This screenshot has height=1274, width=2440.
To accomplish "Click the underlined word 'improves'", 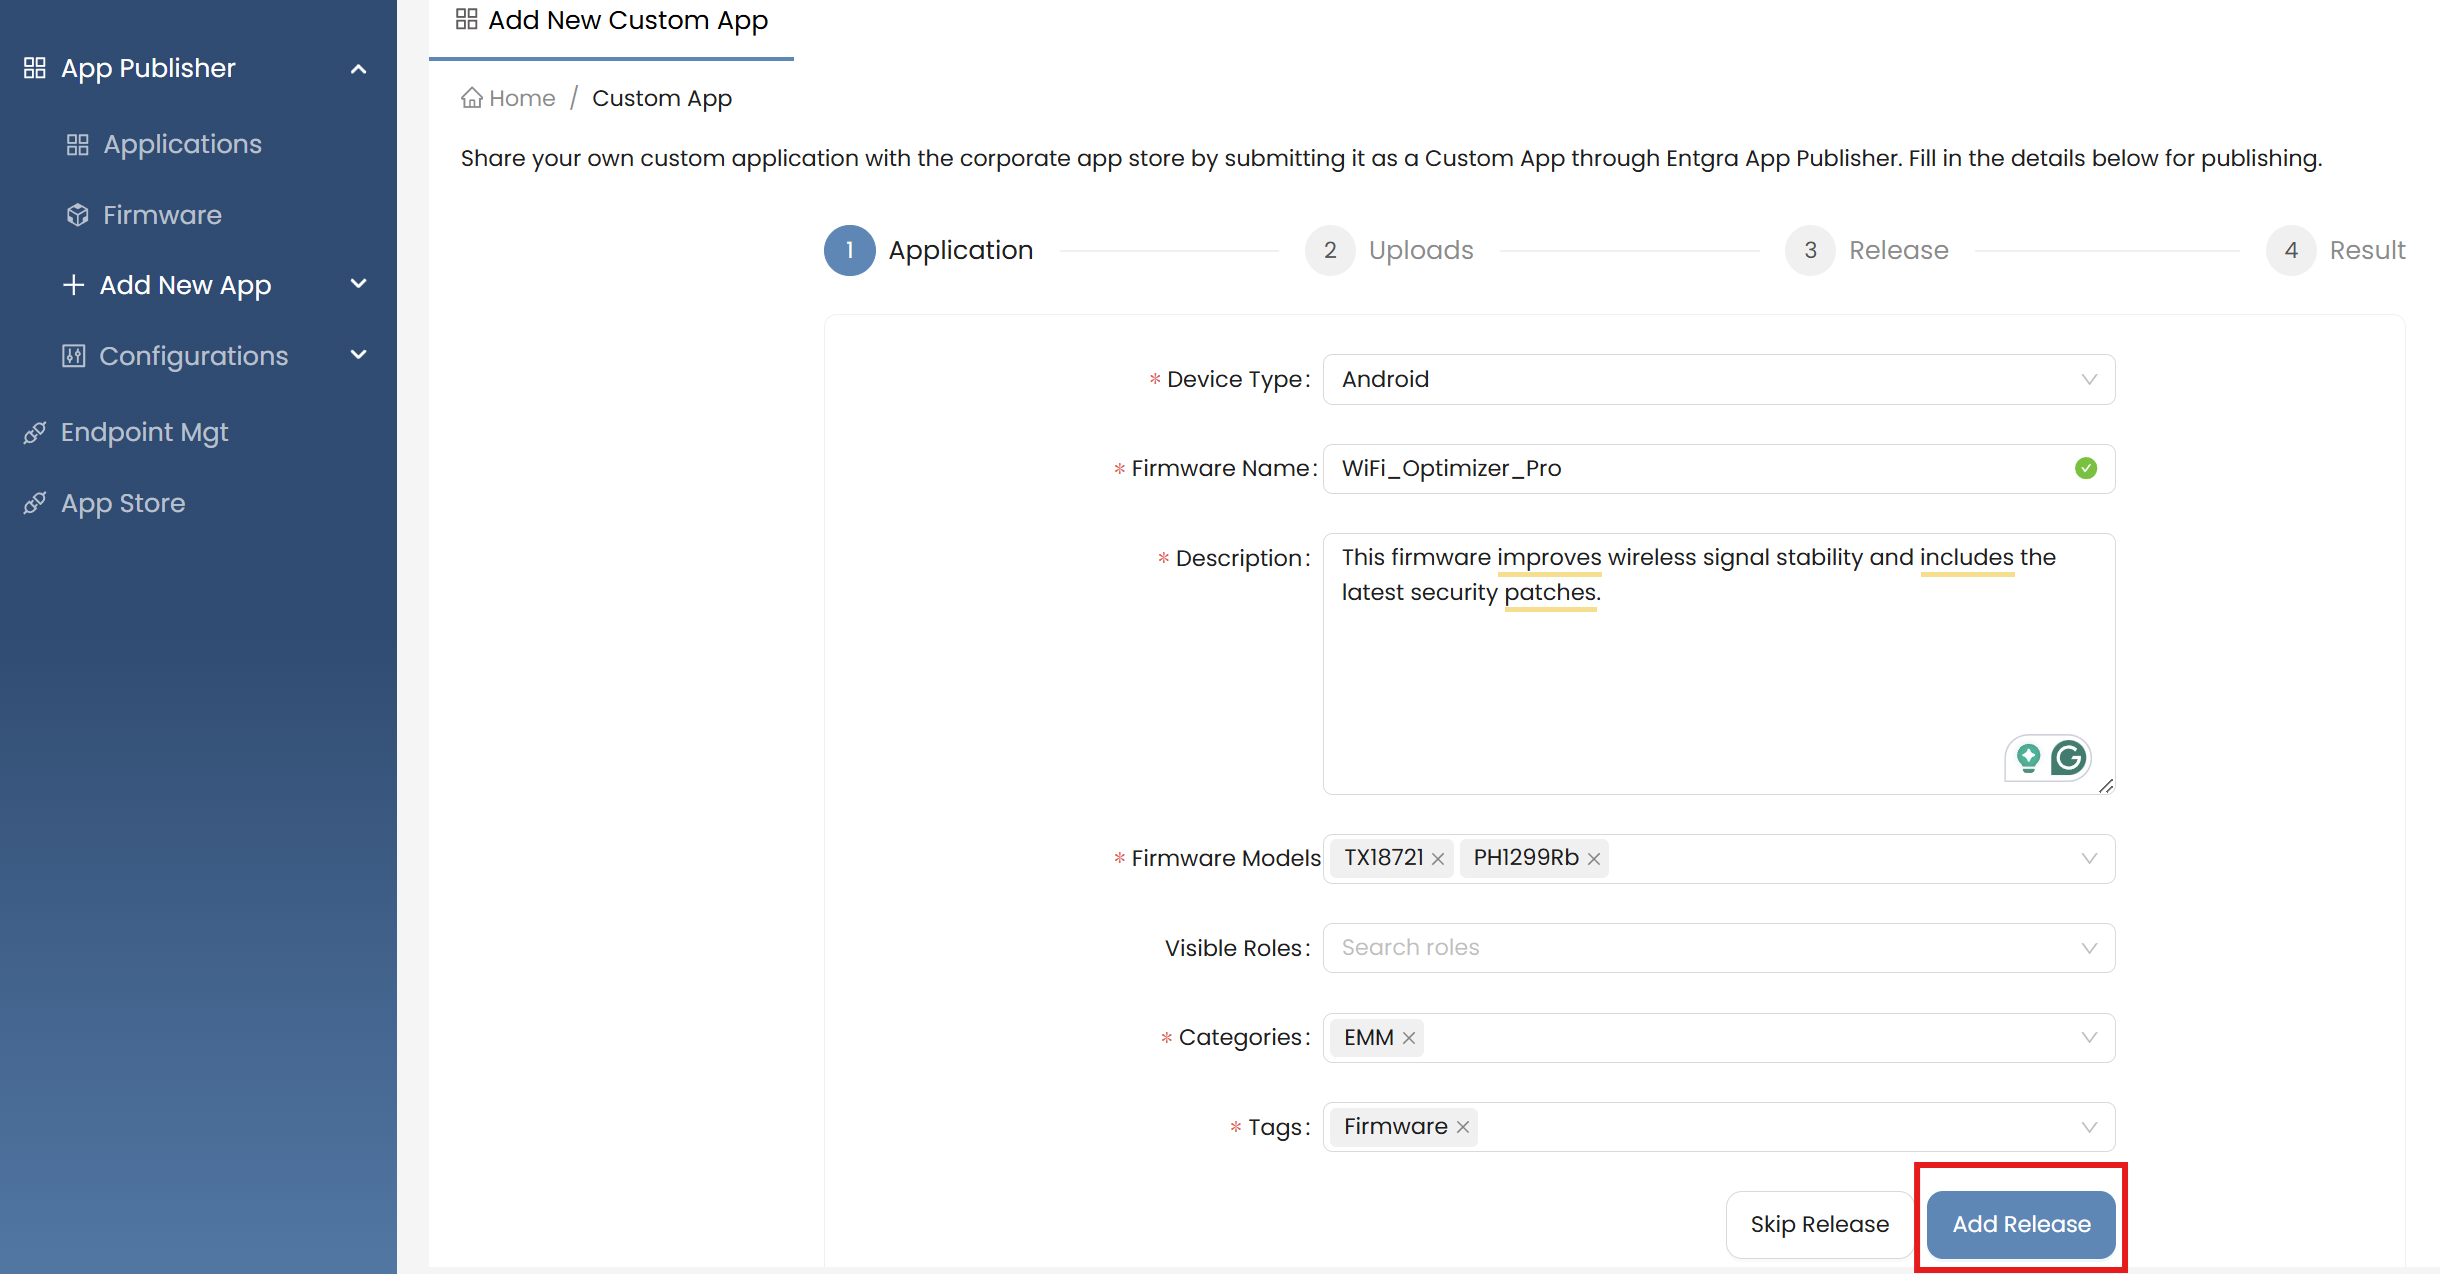I will coord(1549,557).
